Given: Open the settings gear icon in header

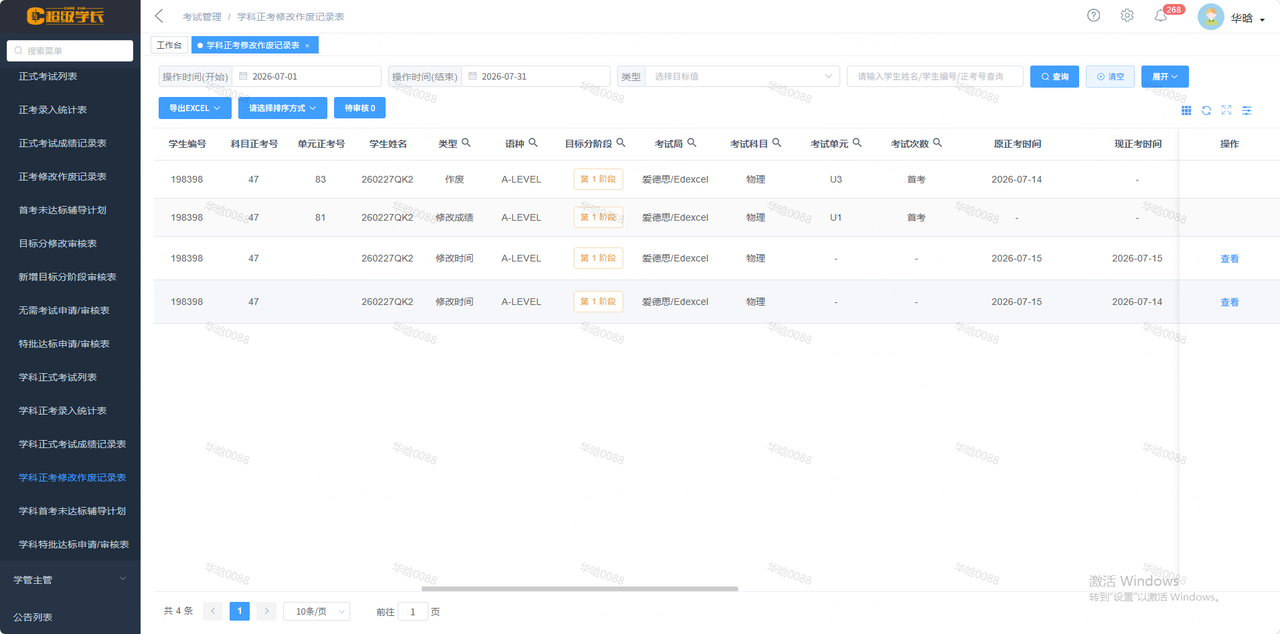Looking at the screenshot, I should tap(1127, 15).
